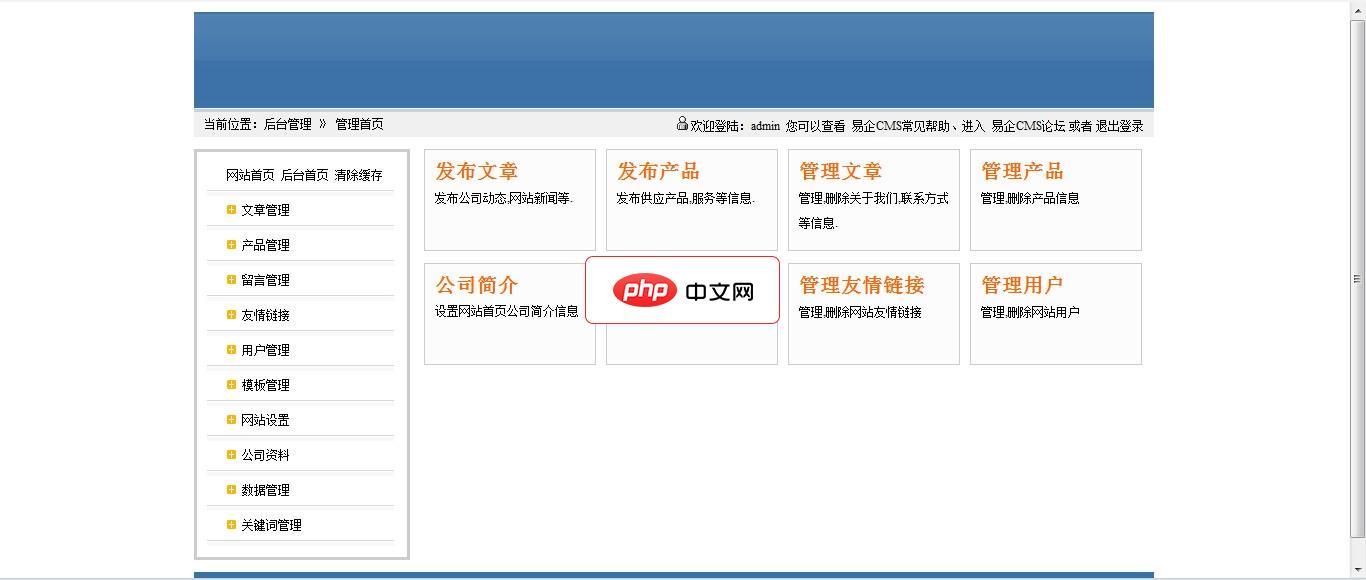This screenshot has height=580, width=1366.
Task: Click the plus icon beside 数据管理
Action: point(231,489)
